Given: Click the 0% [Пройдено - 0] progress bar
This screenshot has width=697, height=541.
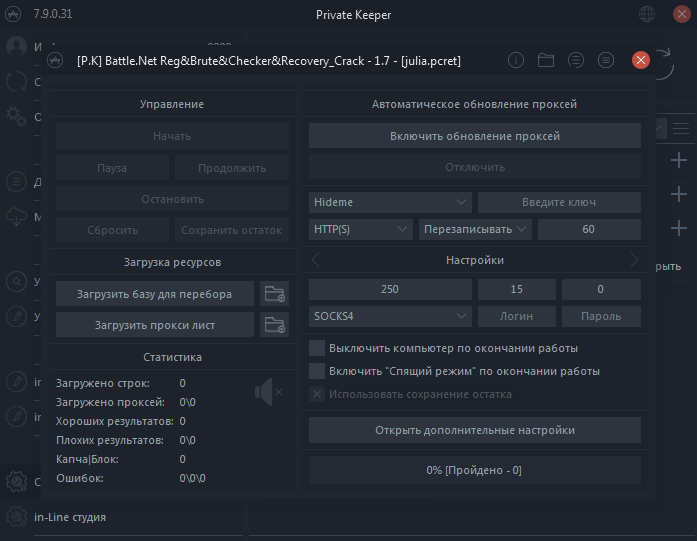Looking at the screenshot, I should point(474,470).
